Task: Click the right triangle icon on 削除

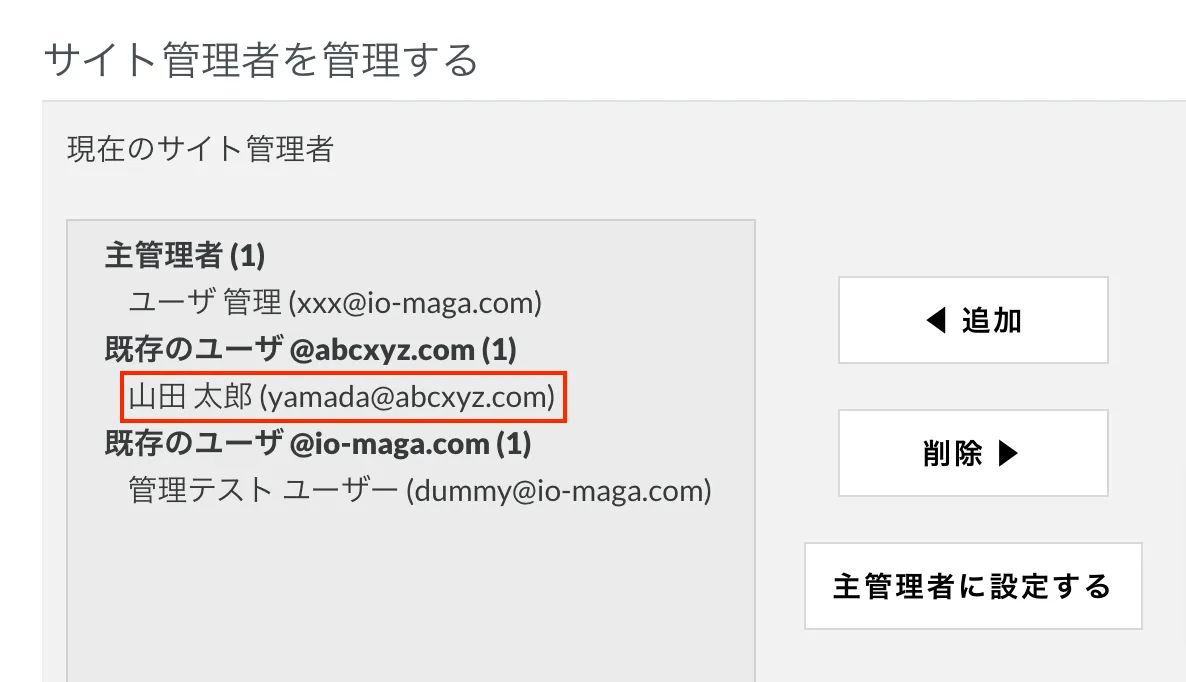Action: pos(1008,454)
